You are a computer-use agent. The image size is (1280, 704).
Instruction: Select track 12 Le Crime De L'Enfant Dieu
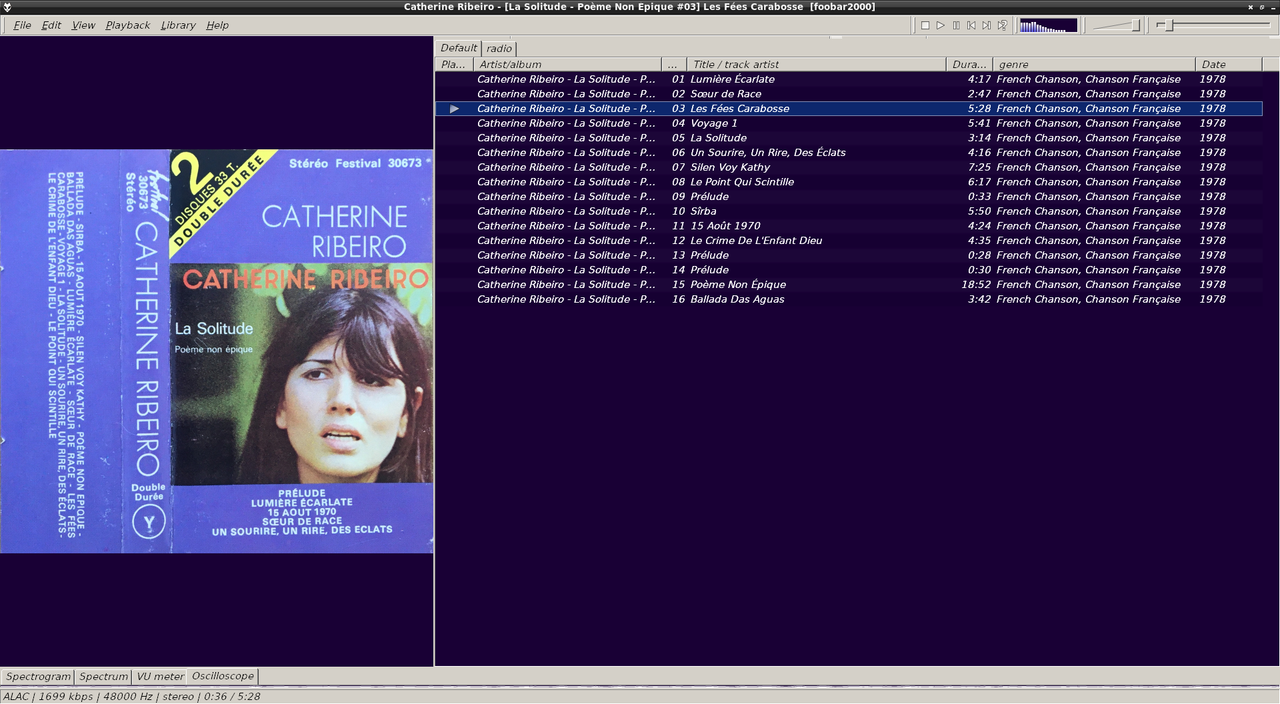click(x=849, y=240)
